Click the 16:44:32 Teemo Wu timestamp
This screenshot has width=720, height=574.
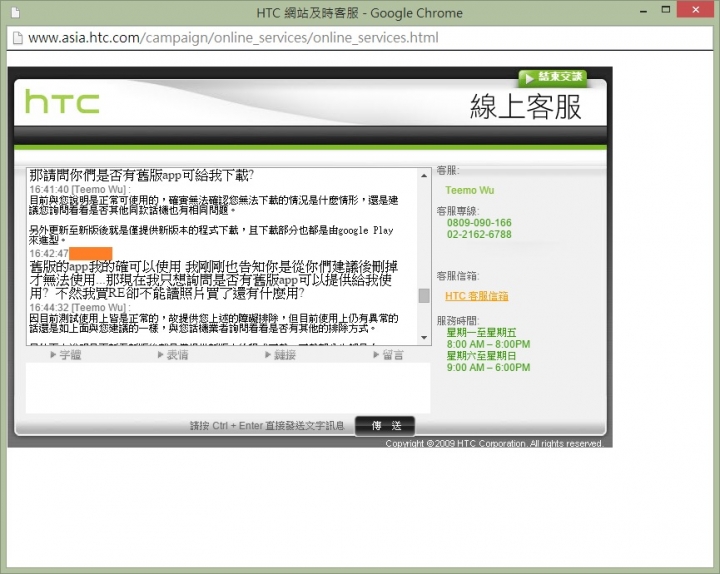coord(79,307)
